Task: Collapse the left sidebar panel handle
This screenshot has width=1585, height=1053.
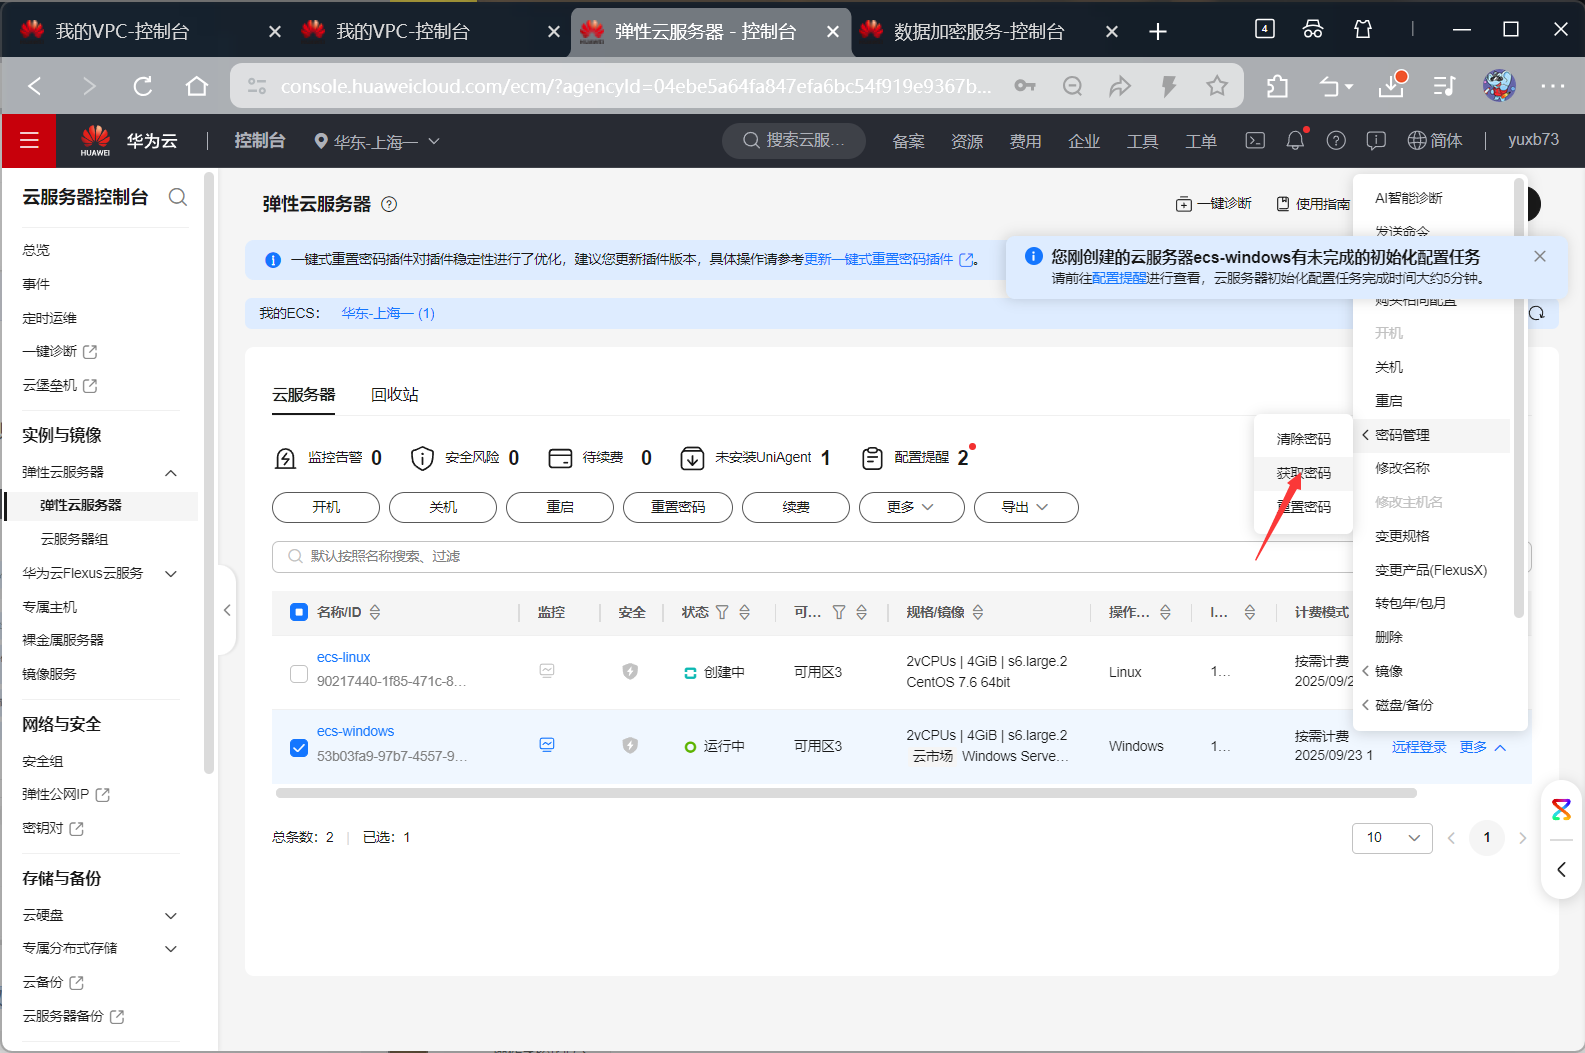Action: pos(227,610)
